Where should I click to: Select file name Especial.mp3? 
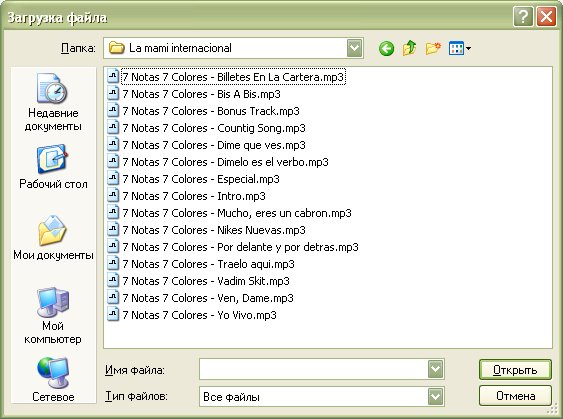201,179
